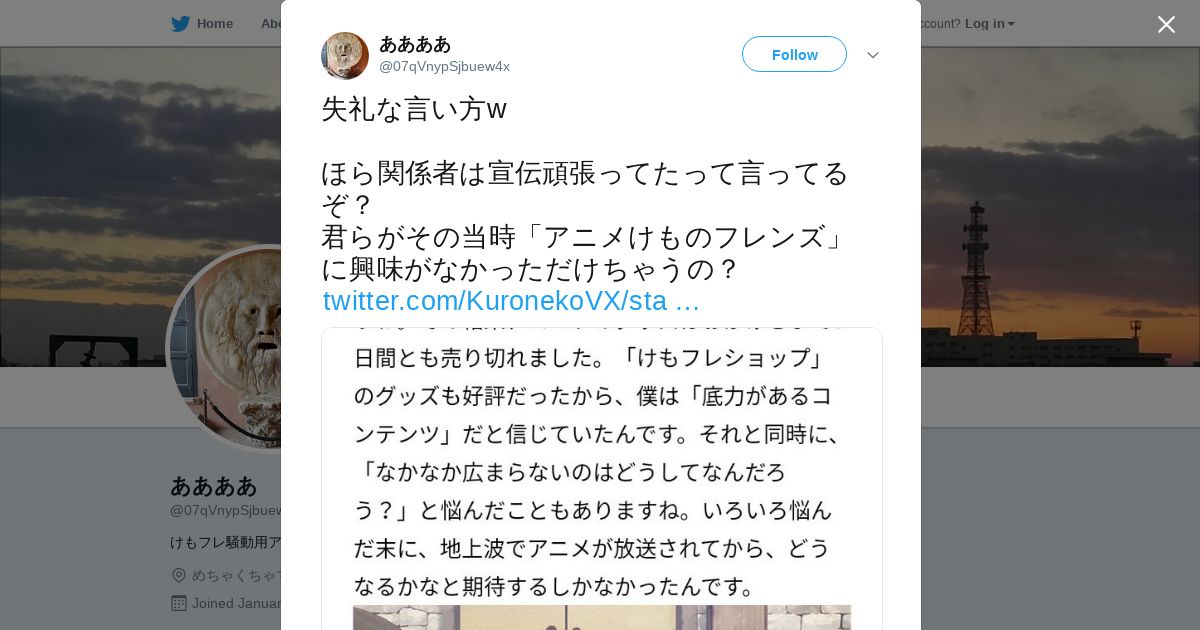
Task: Close the tweet overlay with X
Action: (x=1166, y=24)
